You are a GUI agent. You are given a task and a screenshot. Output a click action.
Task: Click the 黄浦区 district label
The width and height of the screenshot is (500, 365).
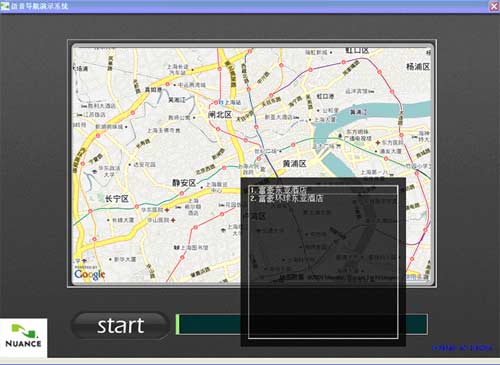[294, 163]
